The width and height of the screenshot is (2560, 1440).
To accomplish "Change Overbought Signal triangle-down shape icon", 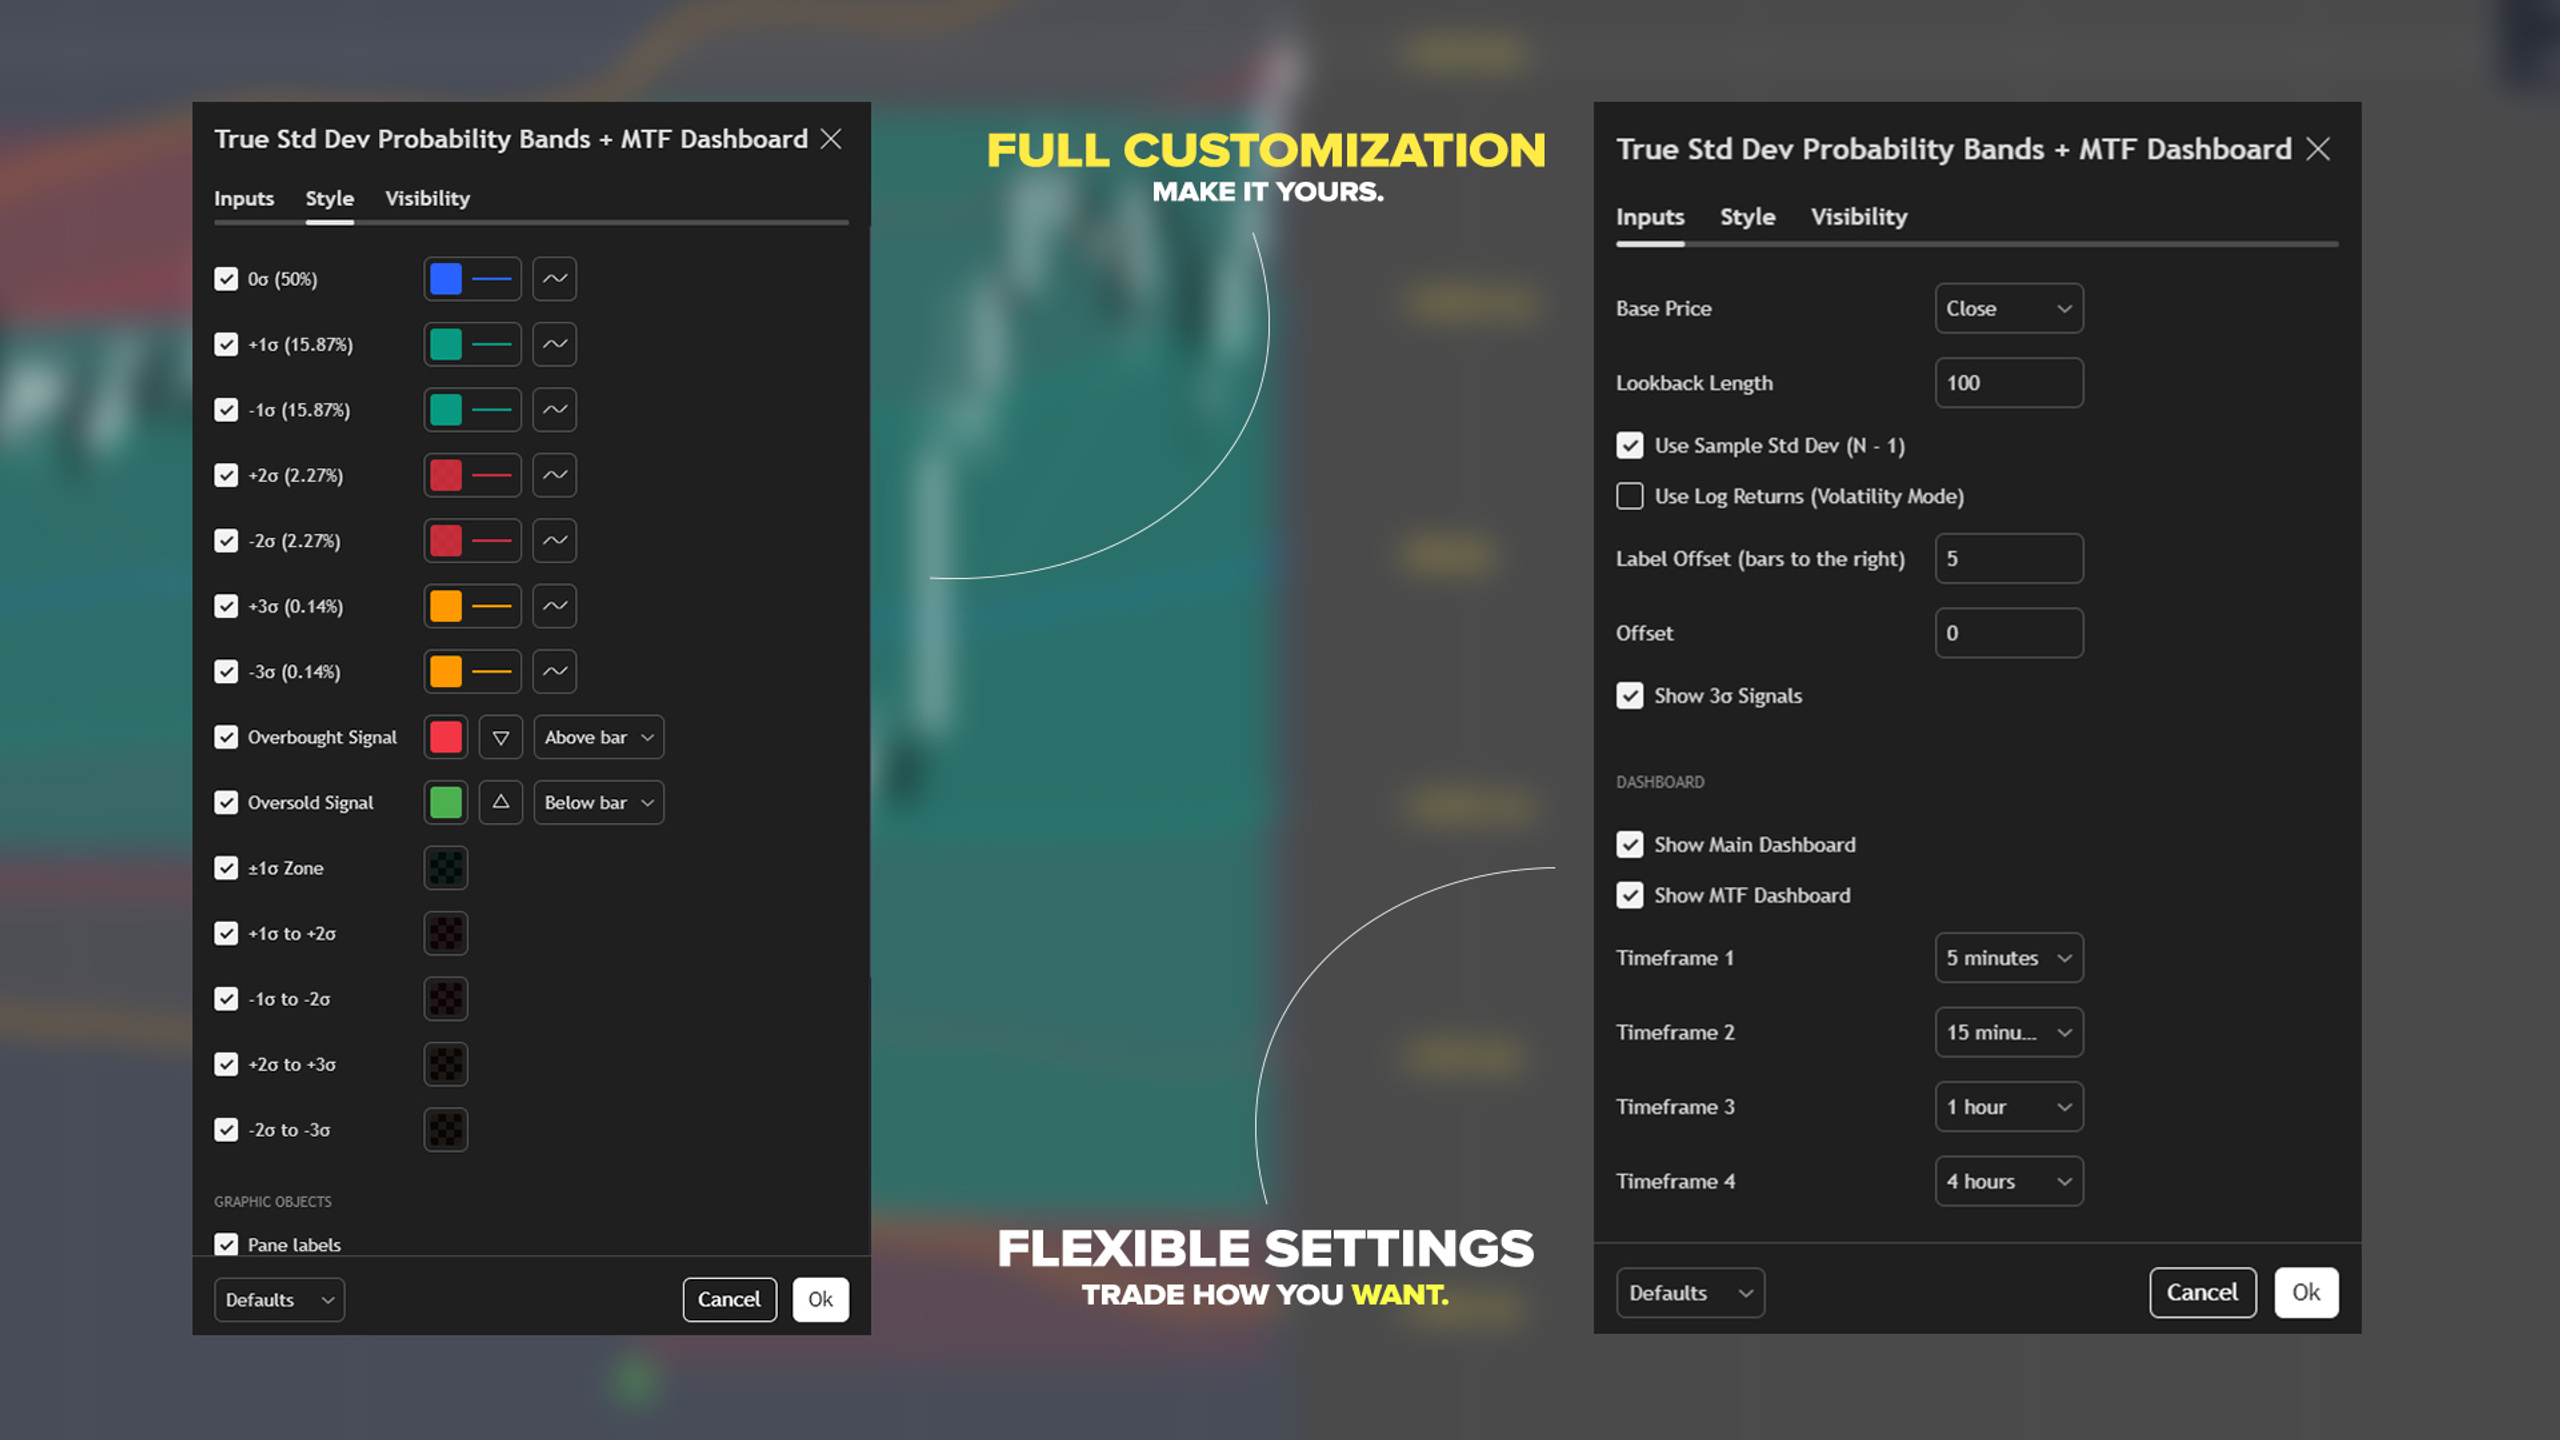I will click(x=500, y=737).
